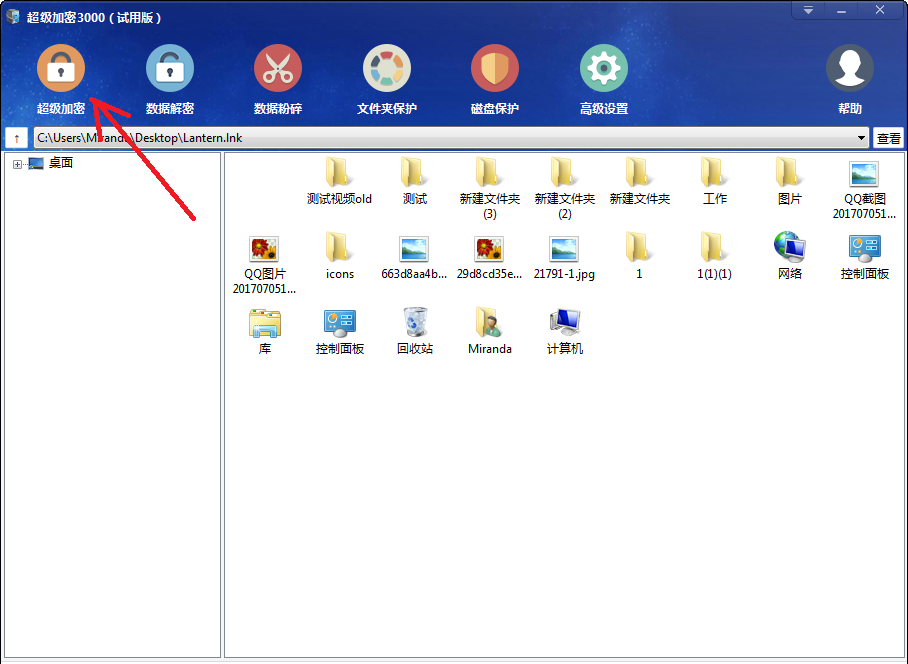The width and height of the screenshot is (908, 664).
Task: Select the QQ截图 image file
Action: (x=865, y=190)
